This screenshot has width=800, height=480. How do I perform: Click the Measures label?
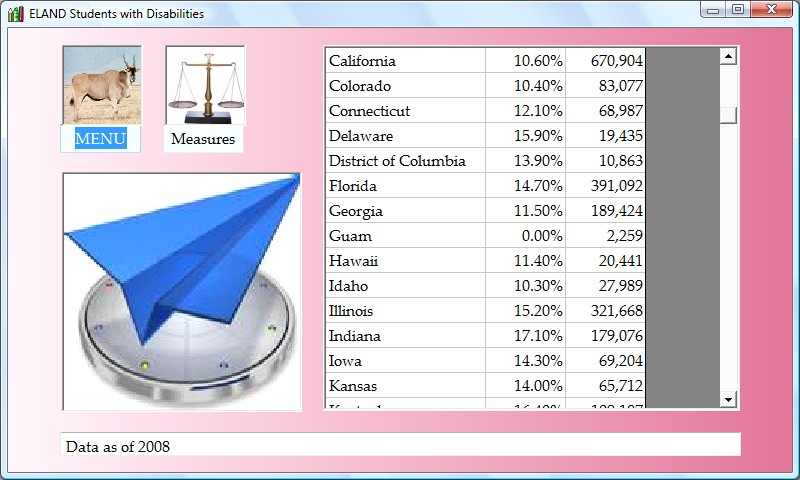(x=203, y=139)
